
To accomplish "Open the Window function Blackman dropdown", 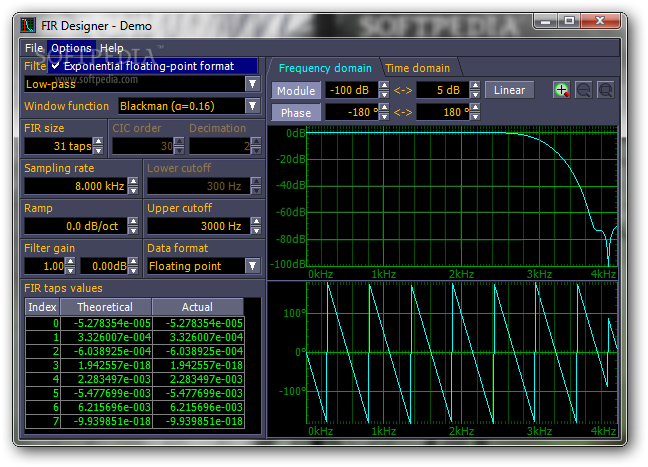I will point(252,106).
